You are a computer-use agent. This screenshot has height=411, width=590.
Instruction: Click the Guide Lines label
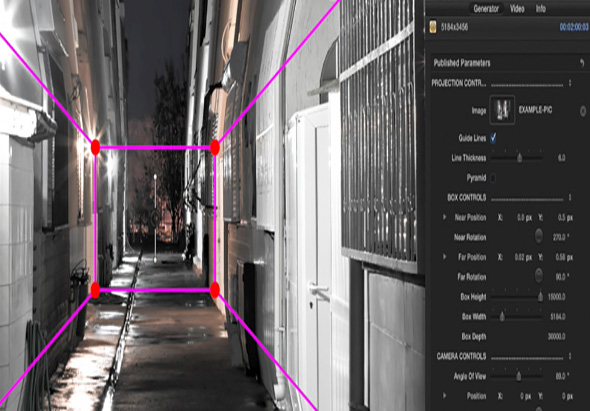(472, 138)
